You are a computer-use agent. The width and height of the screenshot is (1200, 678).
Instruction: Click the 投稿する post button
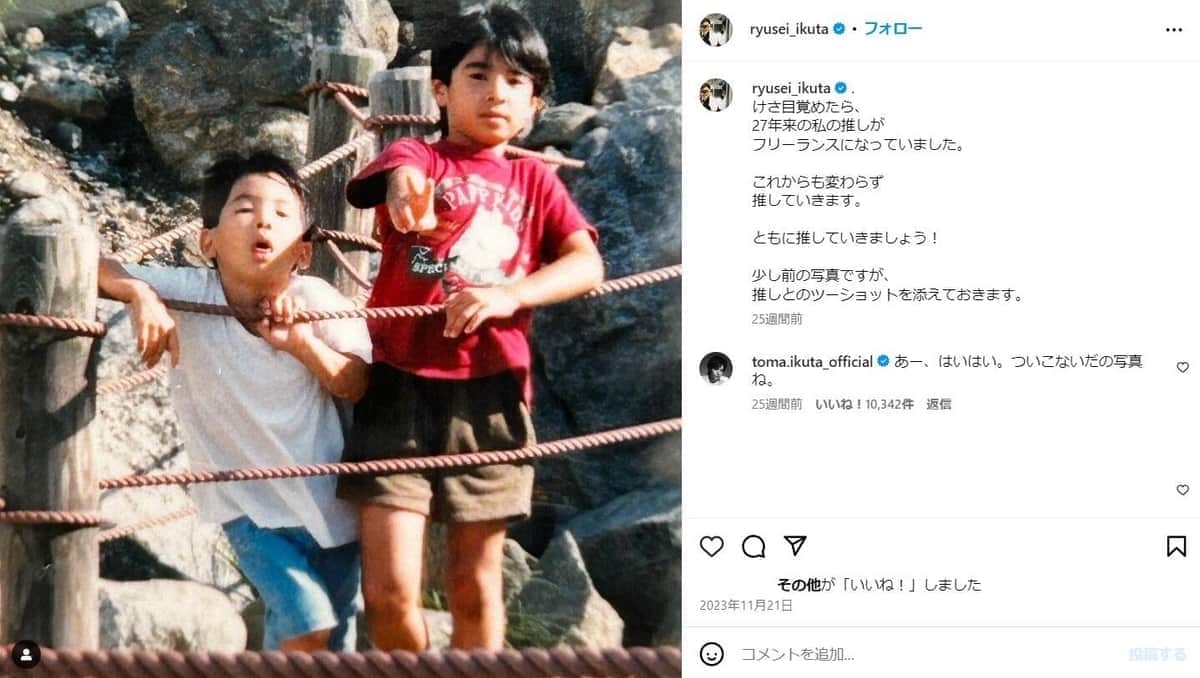[x=1158, y=654]
